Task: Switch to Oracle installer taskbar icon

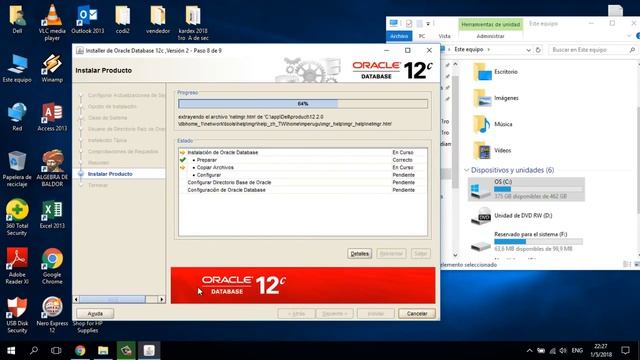Action: pos(149,350)
